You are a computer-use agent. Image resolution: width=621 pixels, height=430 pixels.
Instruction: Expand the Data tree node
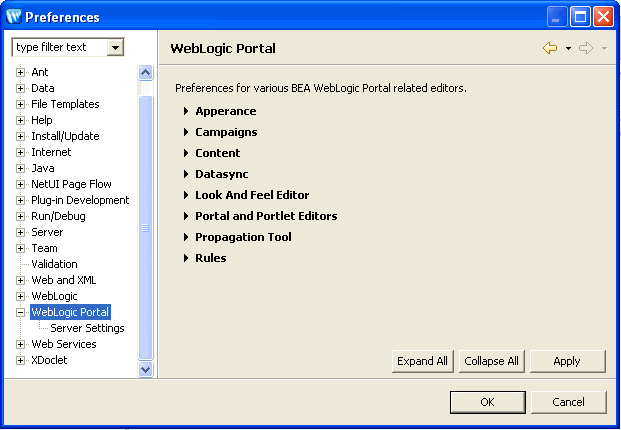coord(20,88)
